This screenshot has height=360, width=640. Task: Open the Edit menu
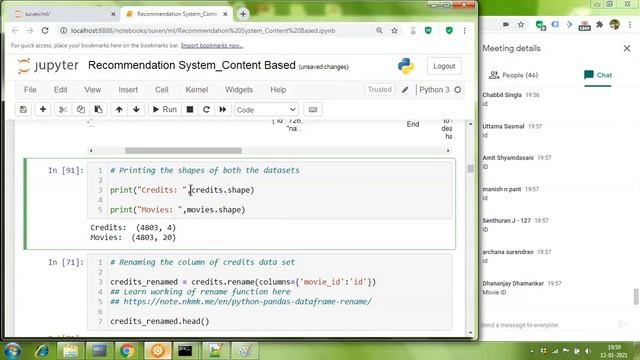point(60,90)
